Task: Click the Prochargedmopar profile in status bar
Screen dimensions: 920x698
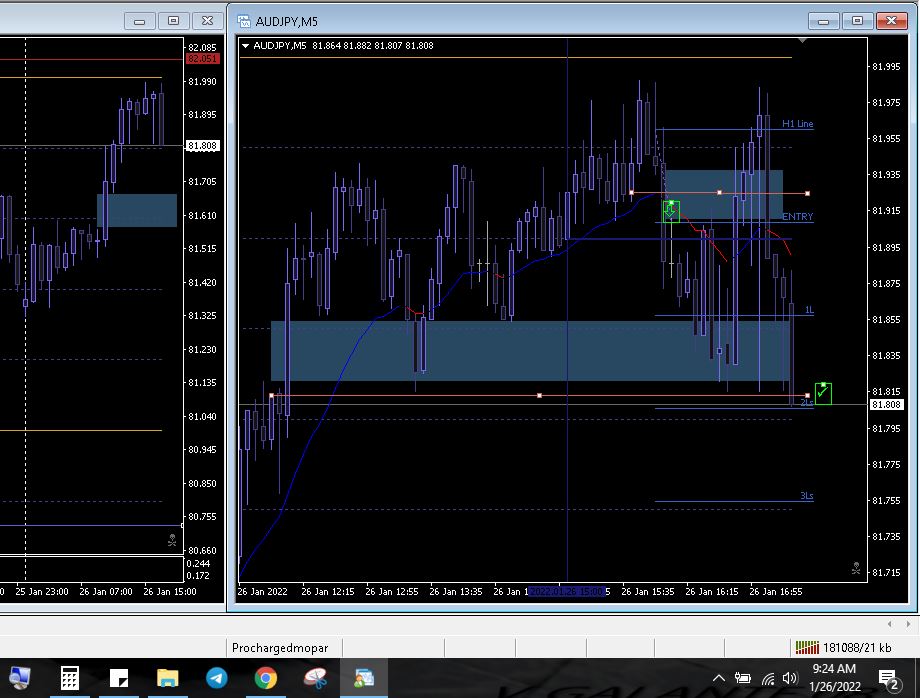Action: 280,647
